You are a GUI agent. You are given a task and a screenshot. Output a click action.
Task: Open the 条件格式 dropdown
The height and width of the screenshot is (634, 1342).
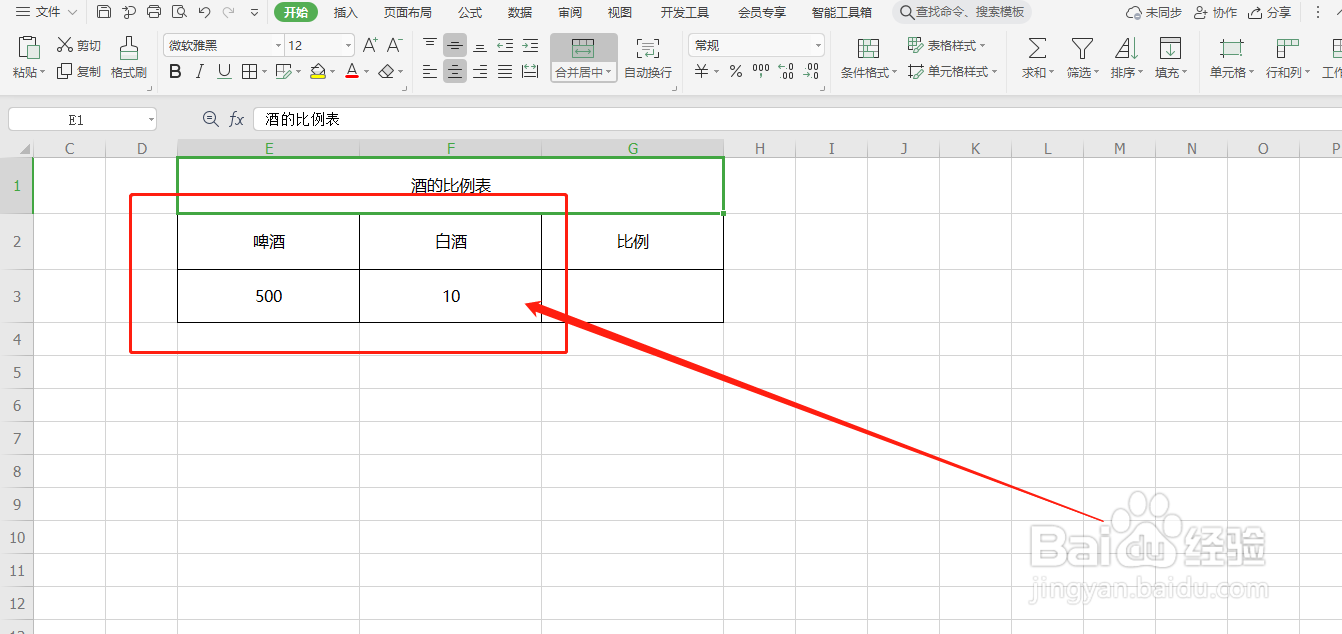tap(869, 73)
